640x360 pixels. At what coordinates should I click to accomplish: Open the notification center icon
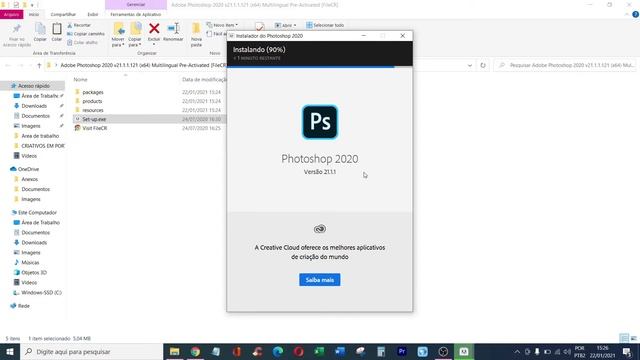pos(627,352)
